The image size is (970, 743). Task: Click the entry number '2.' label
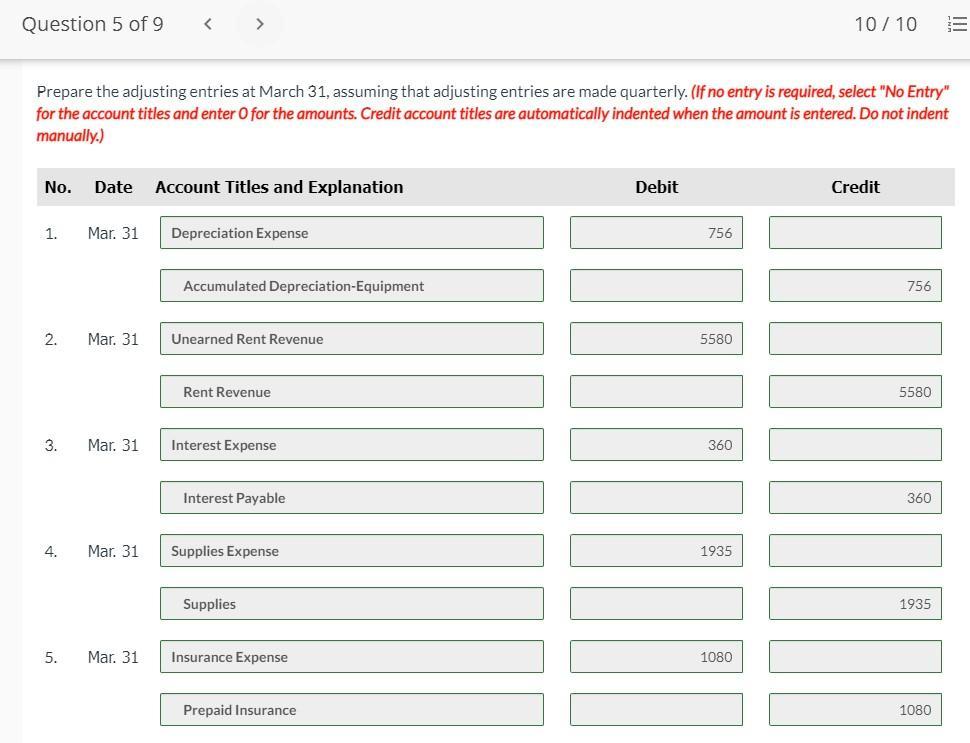[51, 339]
